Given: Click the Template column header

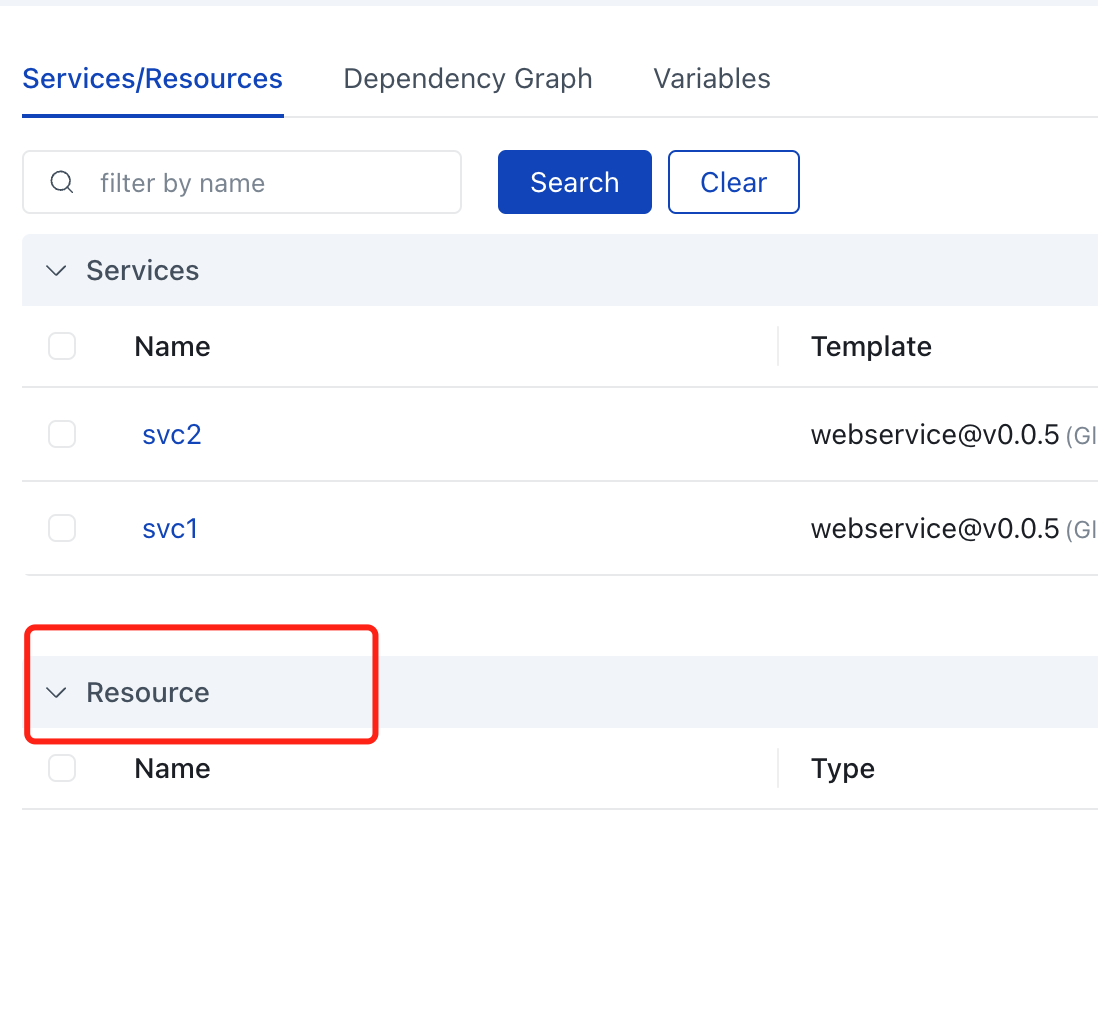Looking at the screenshot, I should [x=871, y=346].
